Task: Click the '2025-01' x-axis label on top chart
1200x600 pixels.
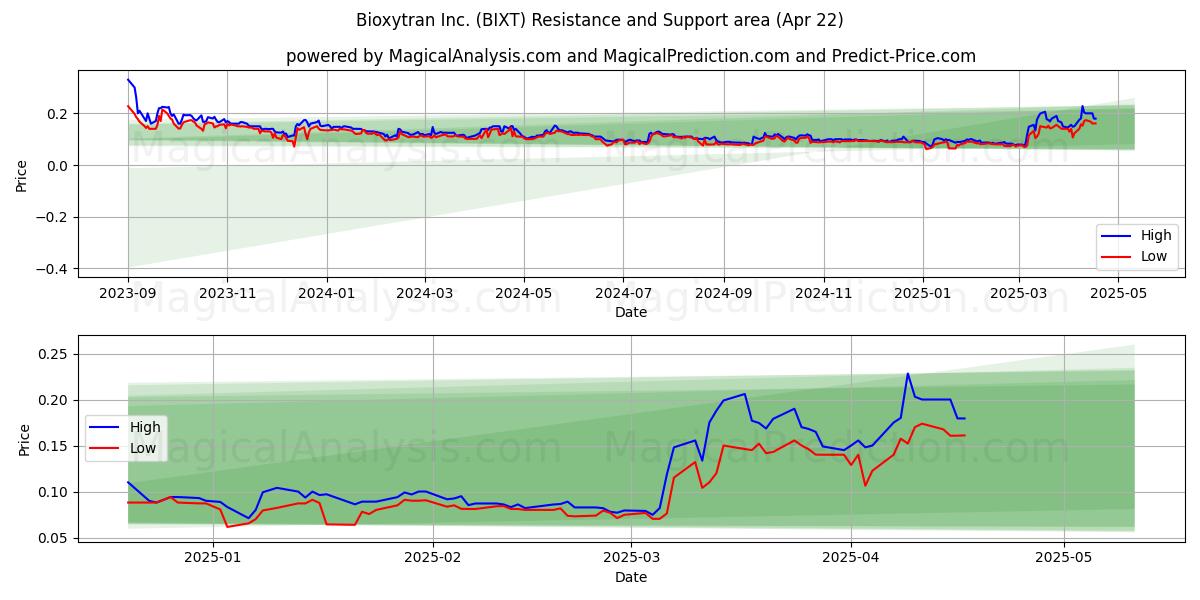Action: 923,294
